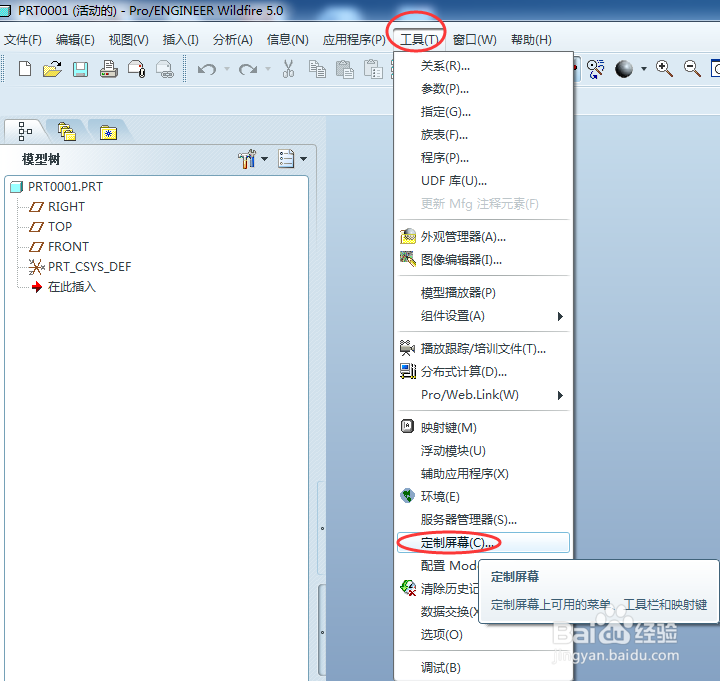The height and width of the screenshot is (681, 720).
Task: Zoom out with the magnifier minus icon
Action: tap(692, 69)
